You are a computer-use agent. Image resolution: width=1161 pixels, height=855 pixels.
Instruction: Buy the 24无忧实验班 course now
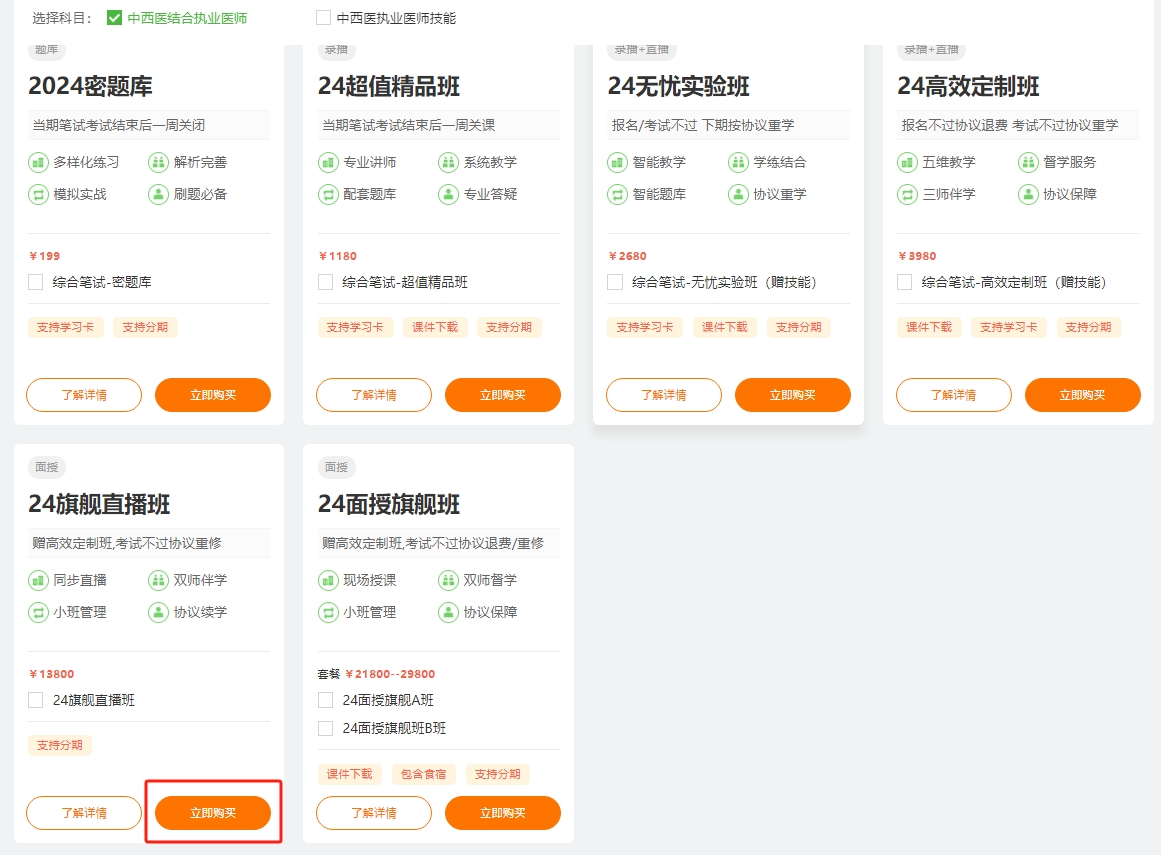click(x=792, y=395)
